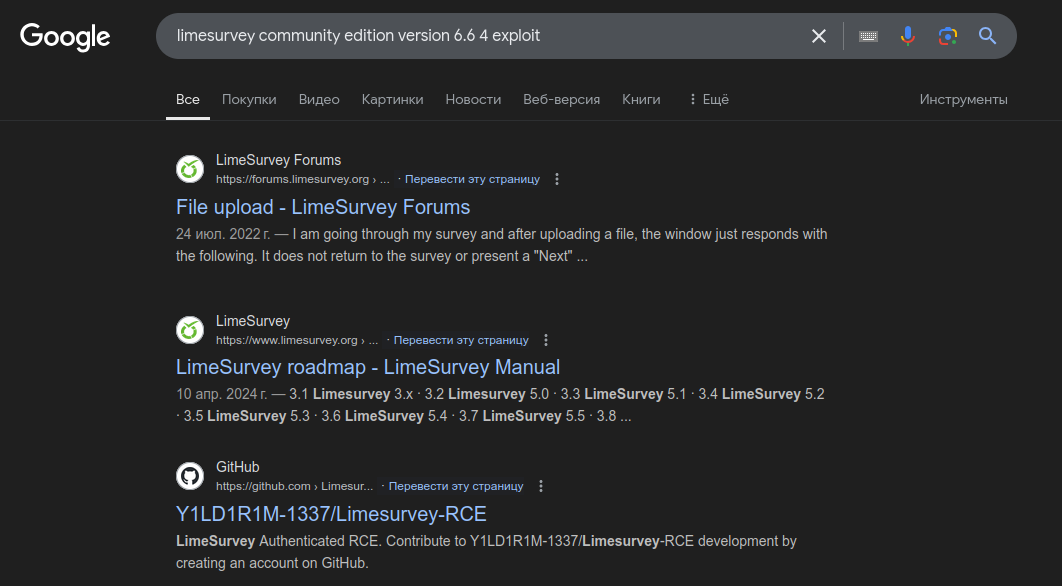Click the LimeSurvey Forums favicon
Screen dimensions: 1062x586
click(190, 169)
